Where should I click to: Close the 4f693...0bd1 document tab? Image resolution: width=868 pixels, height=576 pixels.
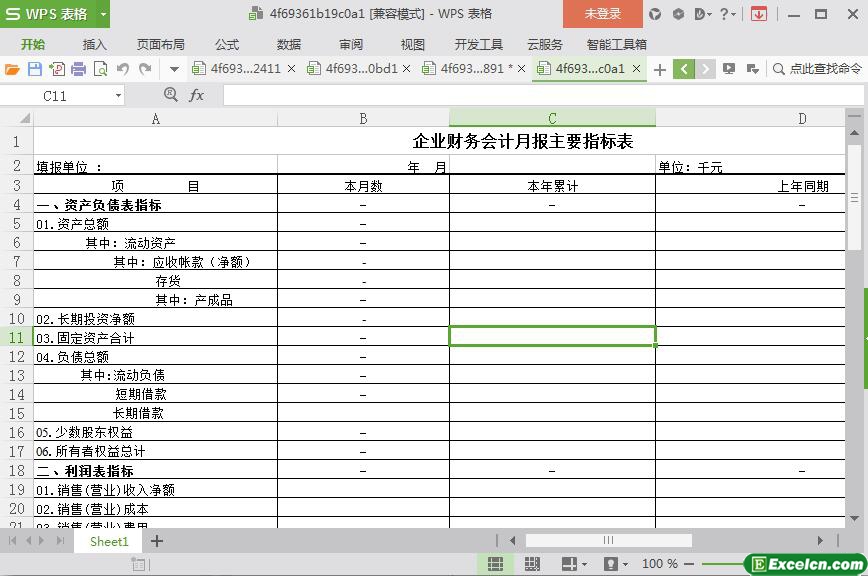(x=406, y=69)
